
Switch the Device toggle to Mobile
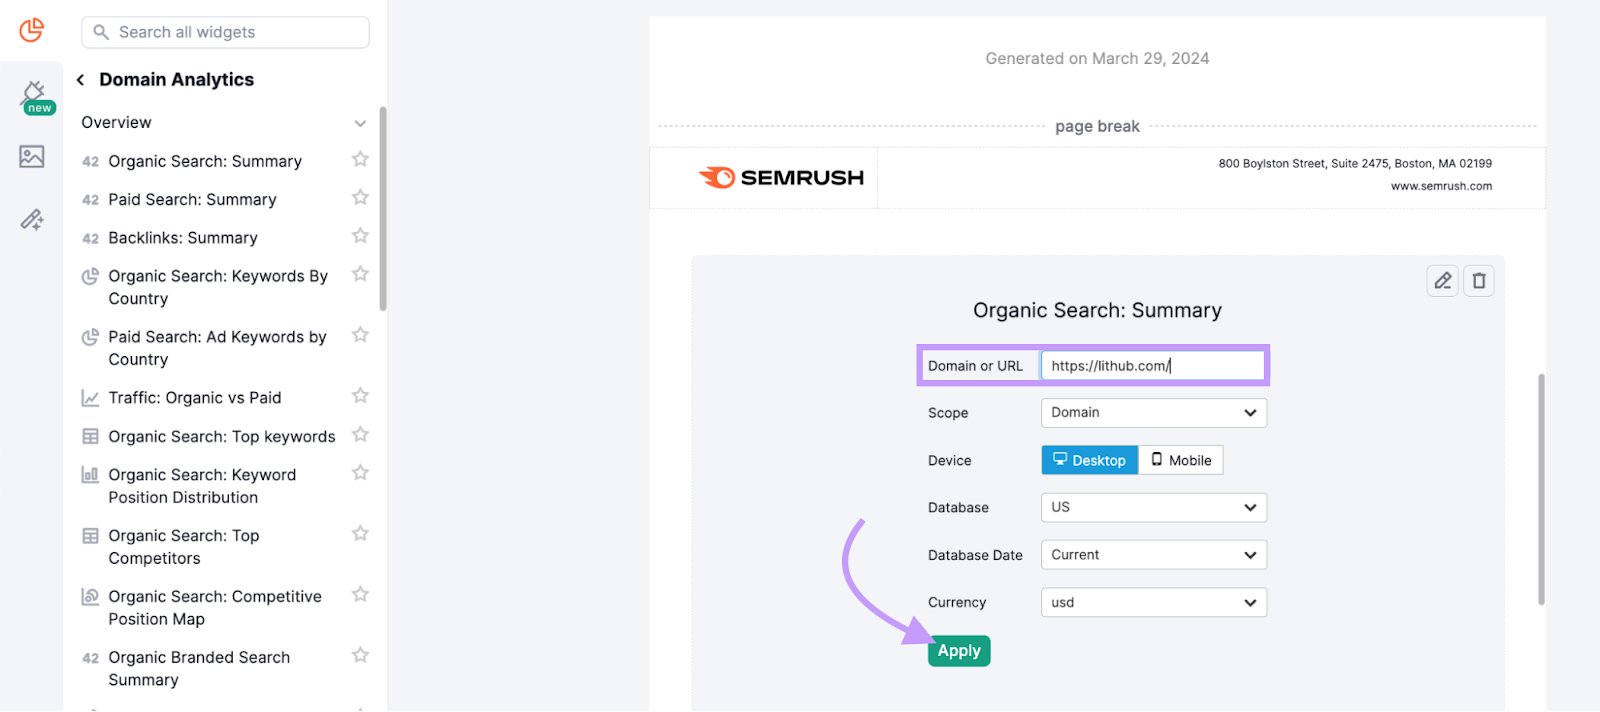(1180, 460)
